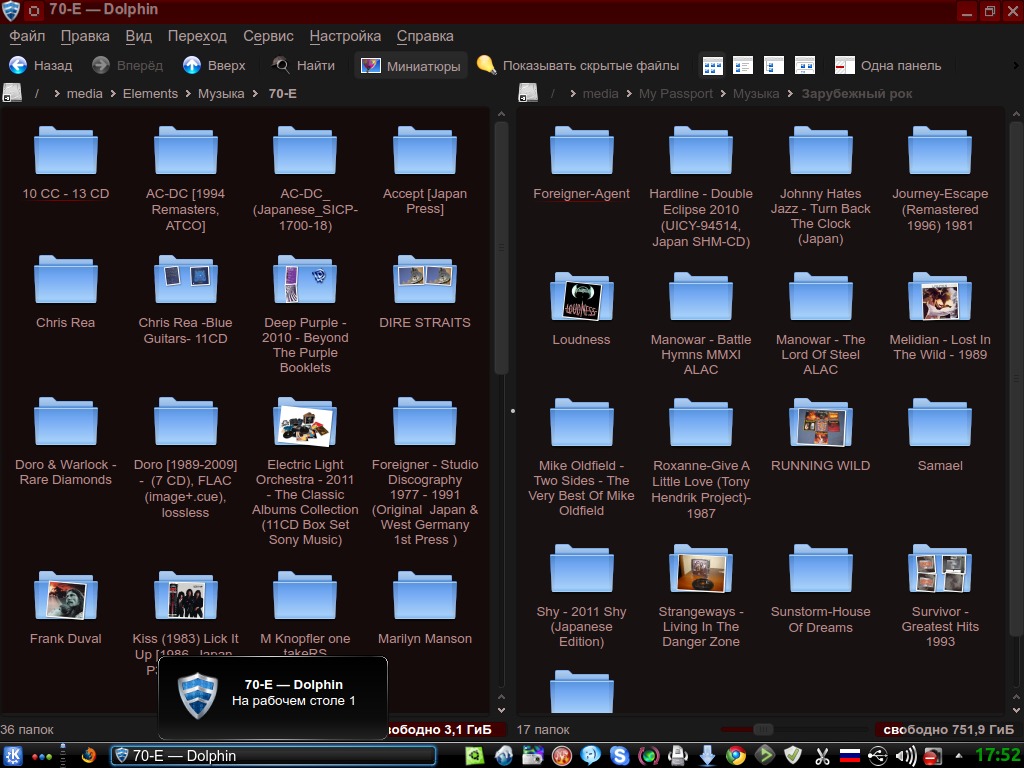The height and width of the screenshot is (768, 1024).
Task: Open the KDE application launcher
Action: pyautogui.click(x=12, y=756)
